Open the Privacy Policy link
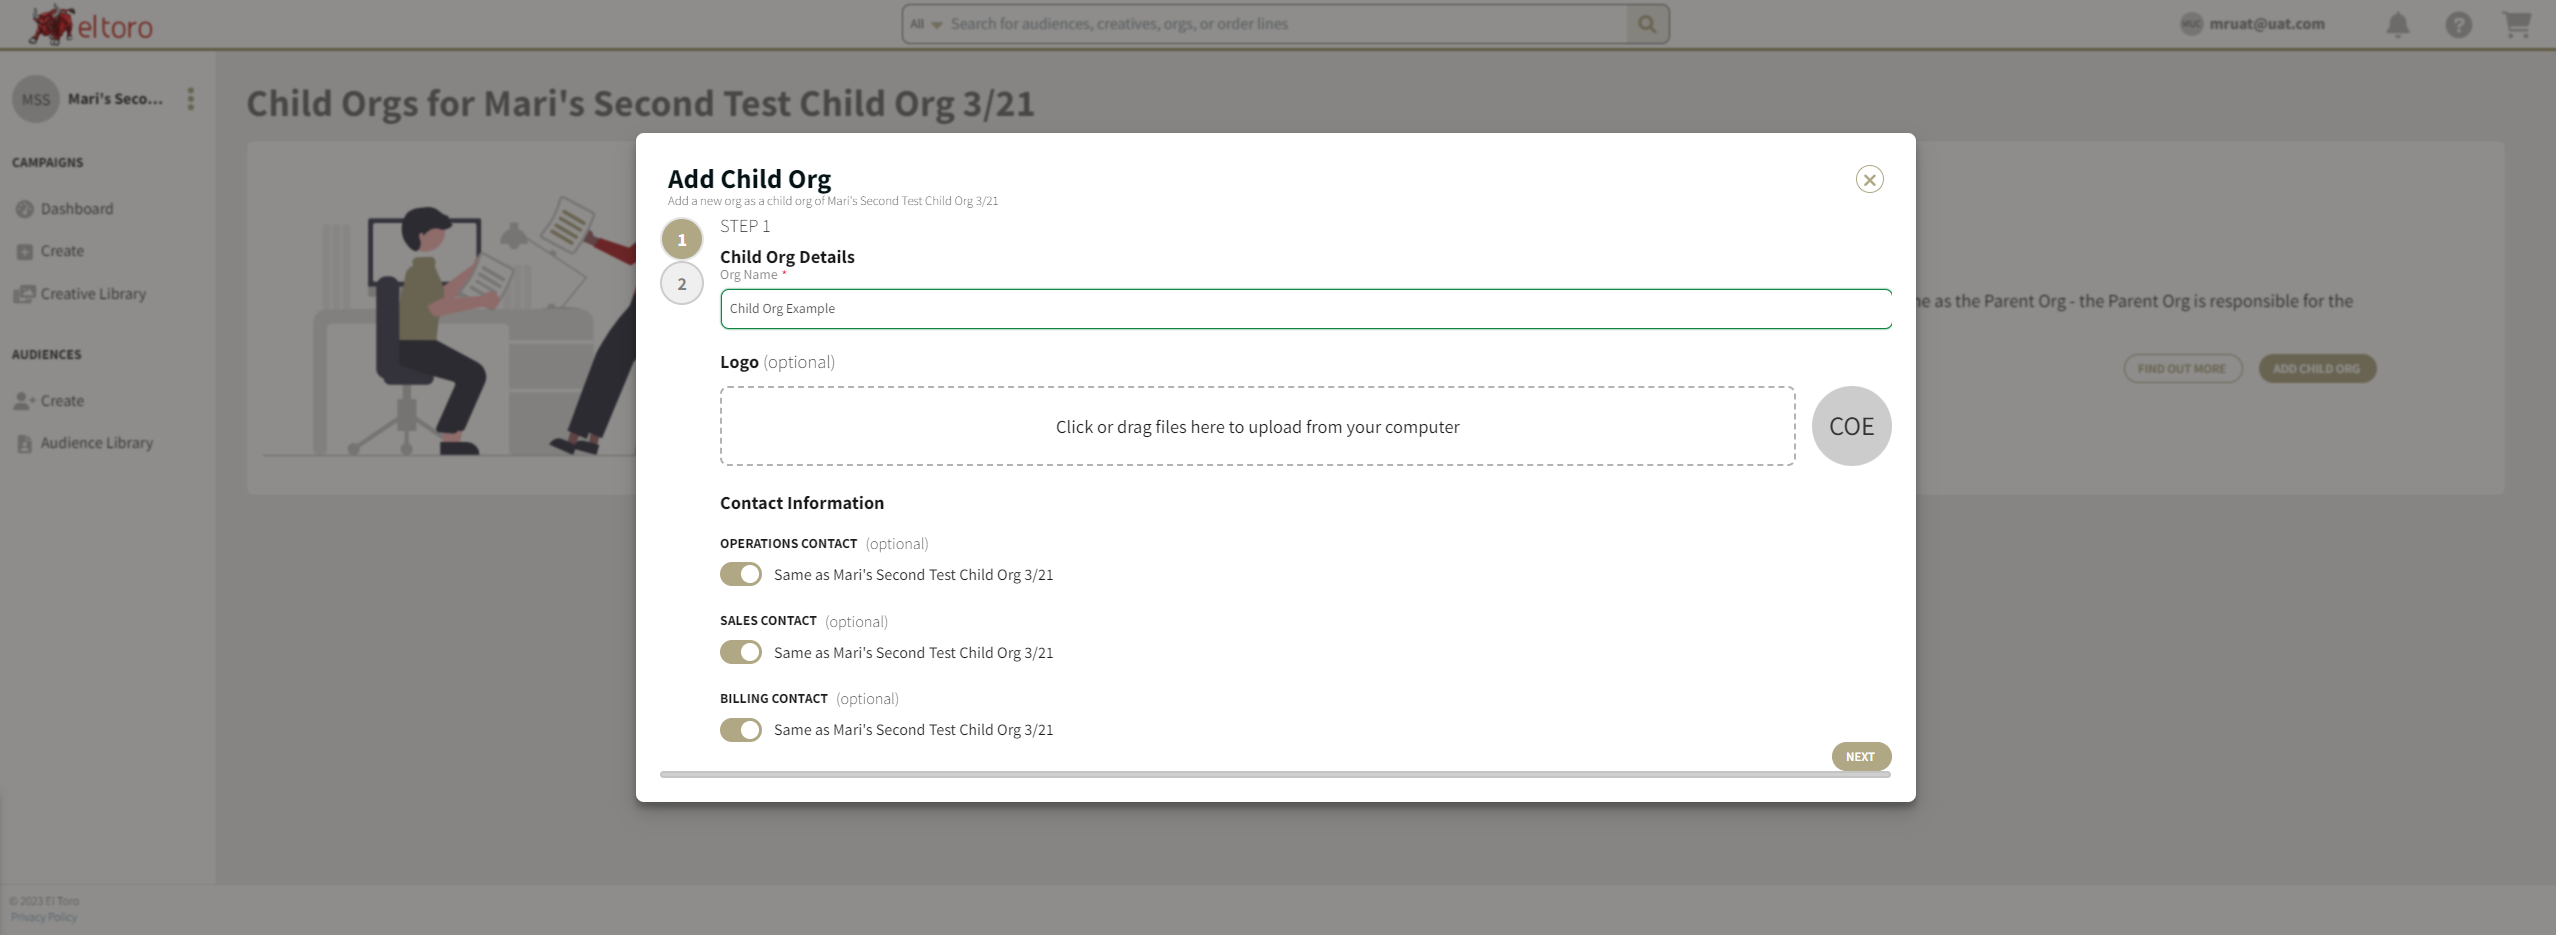 coord(44,917)
